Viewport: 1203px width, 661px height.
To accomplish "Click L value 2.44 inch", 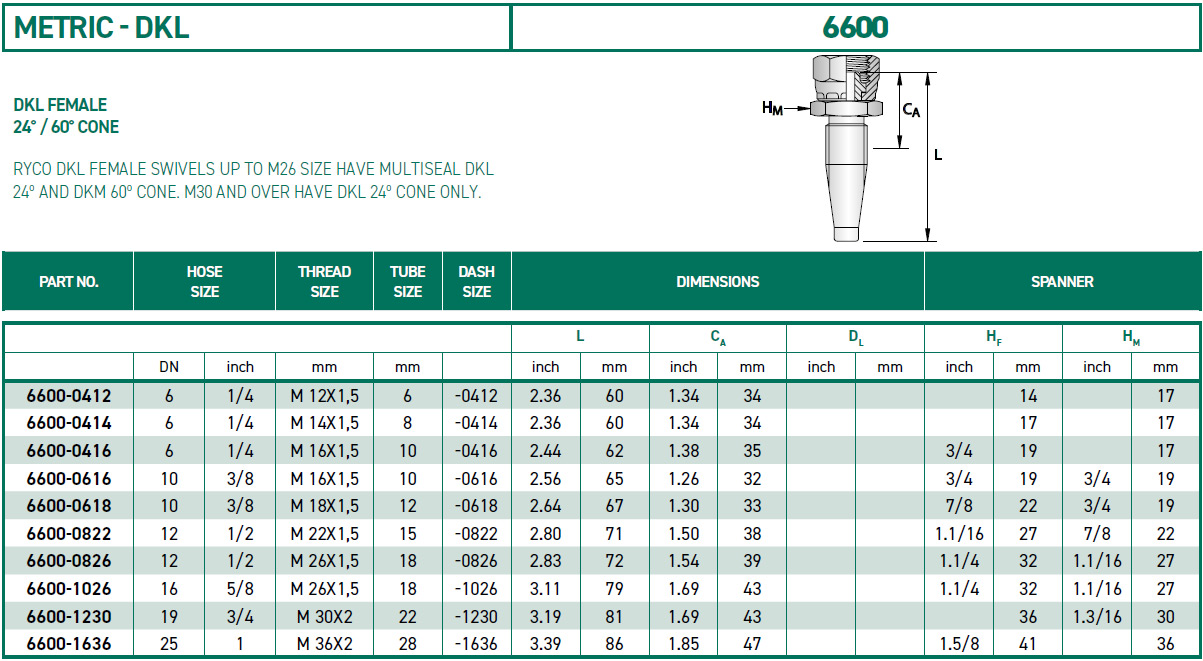I will 545,450.
